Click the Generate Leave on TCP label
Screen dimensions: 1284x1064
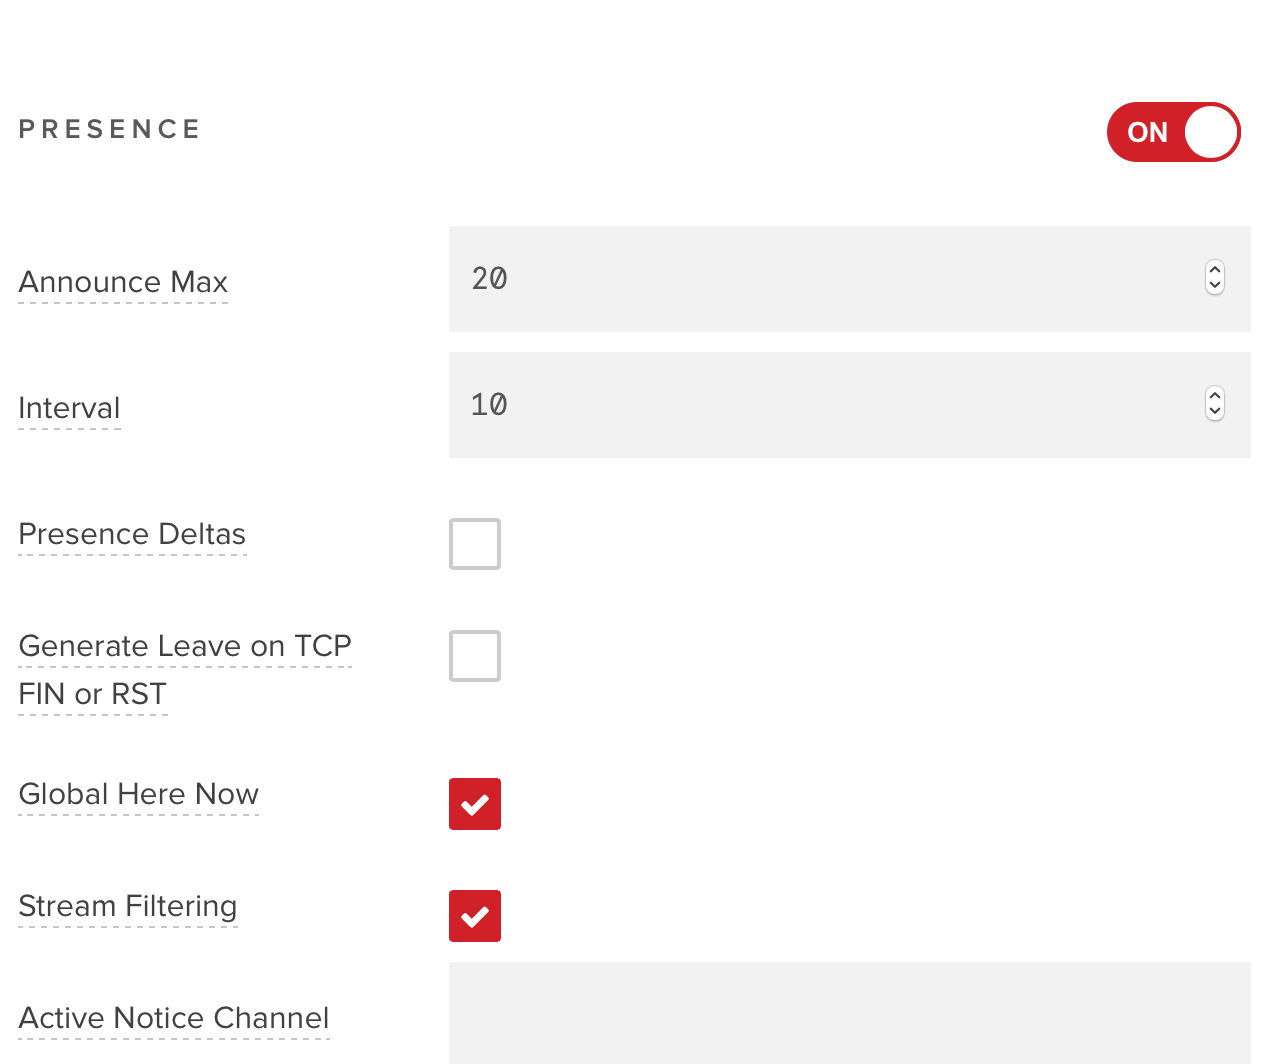tap(185, 647)
